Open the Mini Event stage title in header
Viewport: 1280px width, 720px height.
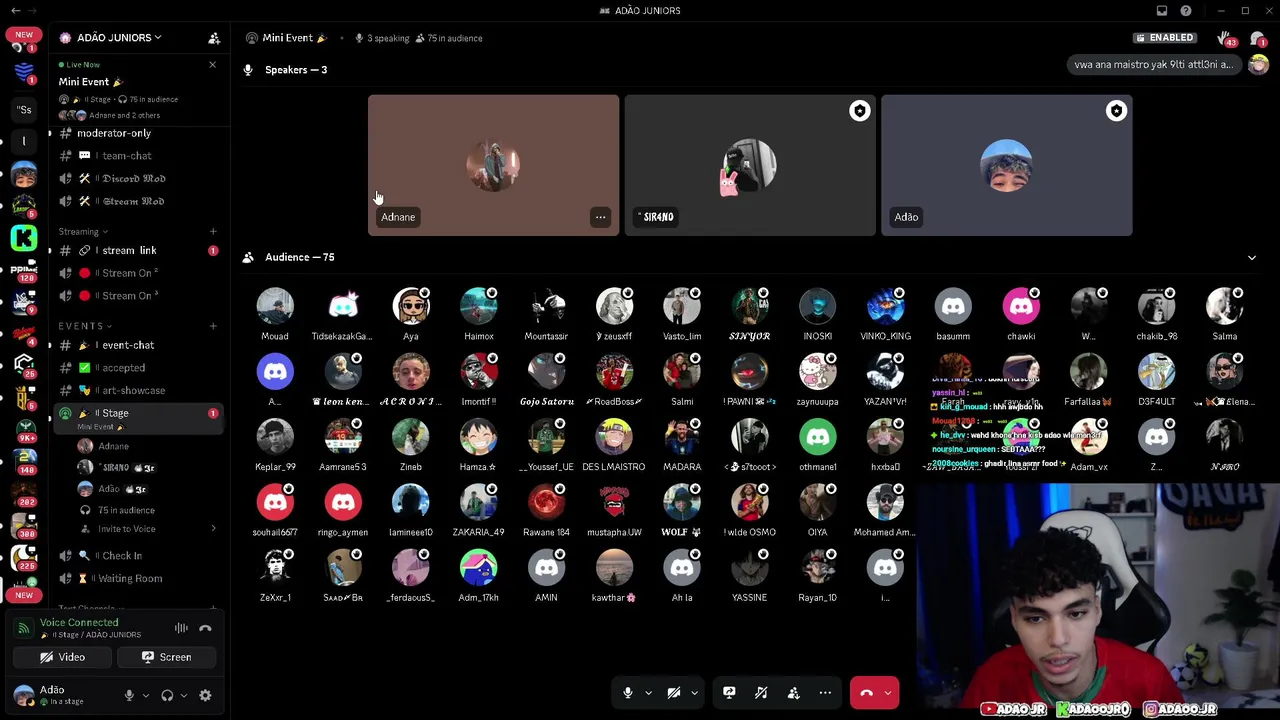[x=287, y=38]
